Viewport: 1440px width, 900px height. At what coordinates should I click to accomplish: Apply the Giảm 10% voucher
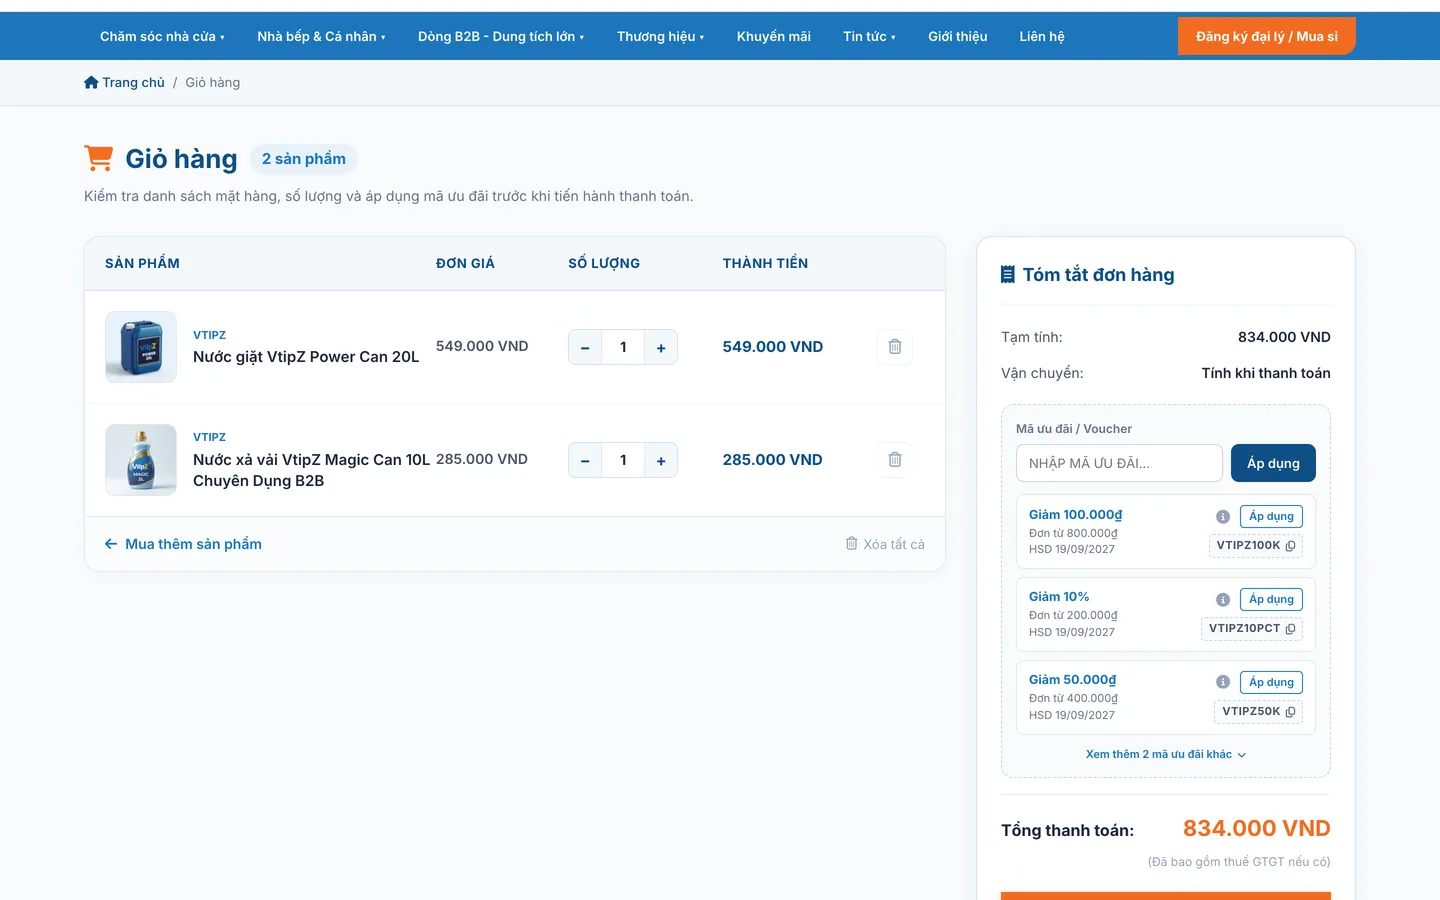[1271, 599]
